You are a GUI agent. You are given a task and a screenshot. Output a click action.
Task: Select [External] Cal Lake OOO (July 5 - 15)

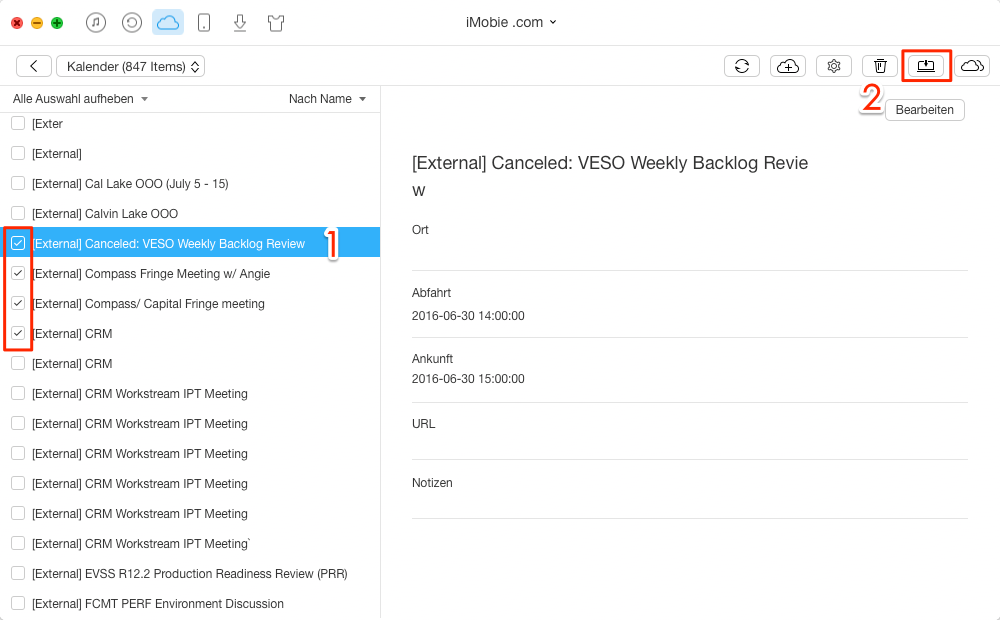click(x=130, y=184)
